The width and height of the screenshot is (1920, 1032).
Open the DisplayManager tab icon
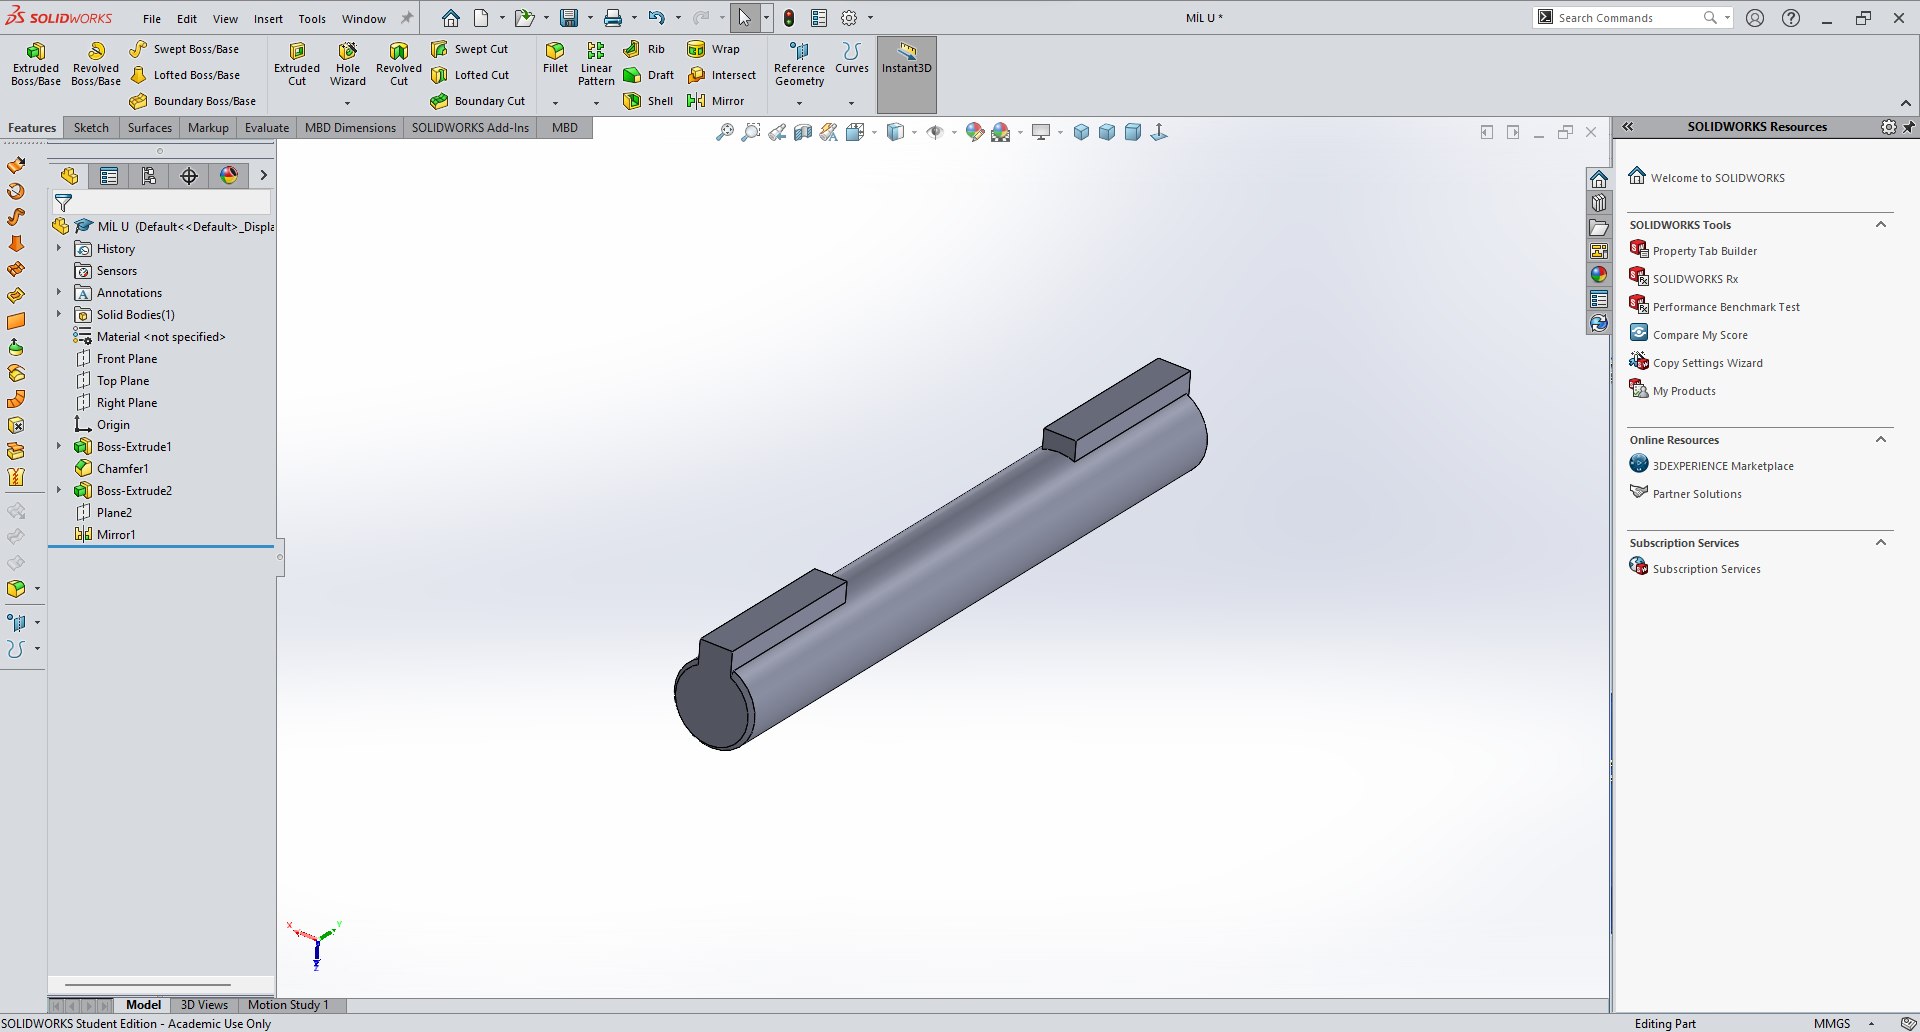tap(229, 176)
